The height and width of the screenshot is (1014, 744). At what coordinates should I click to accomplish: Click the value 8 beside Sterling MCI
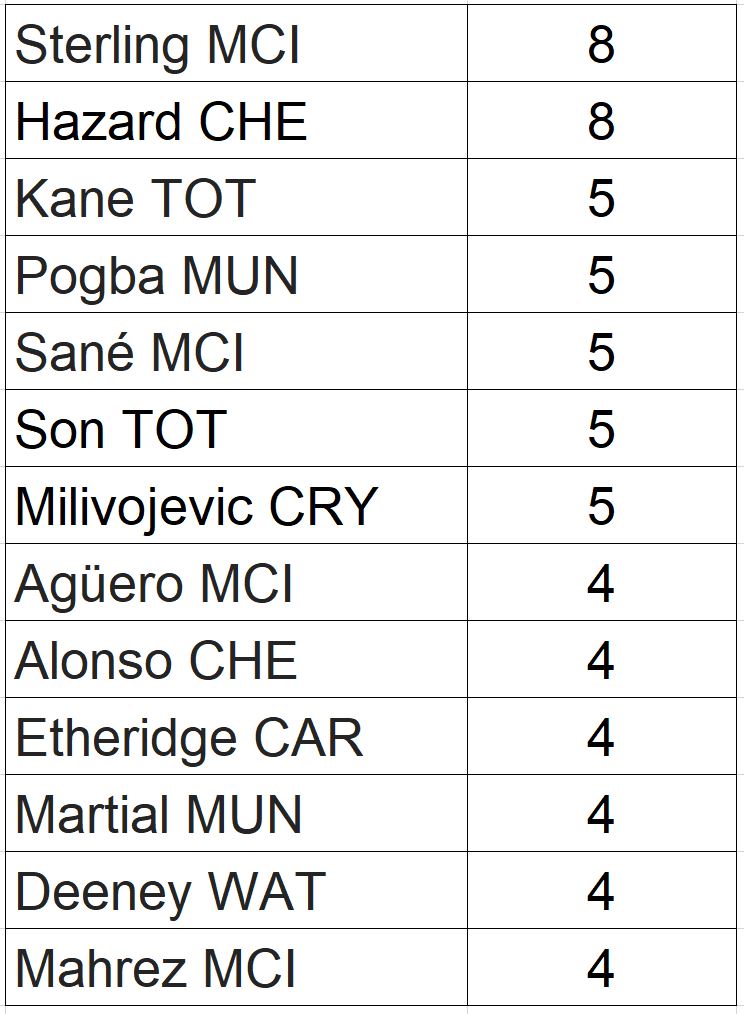point(601,45)
